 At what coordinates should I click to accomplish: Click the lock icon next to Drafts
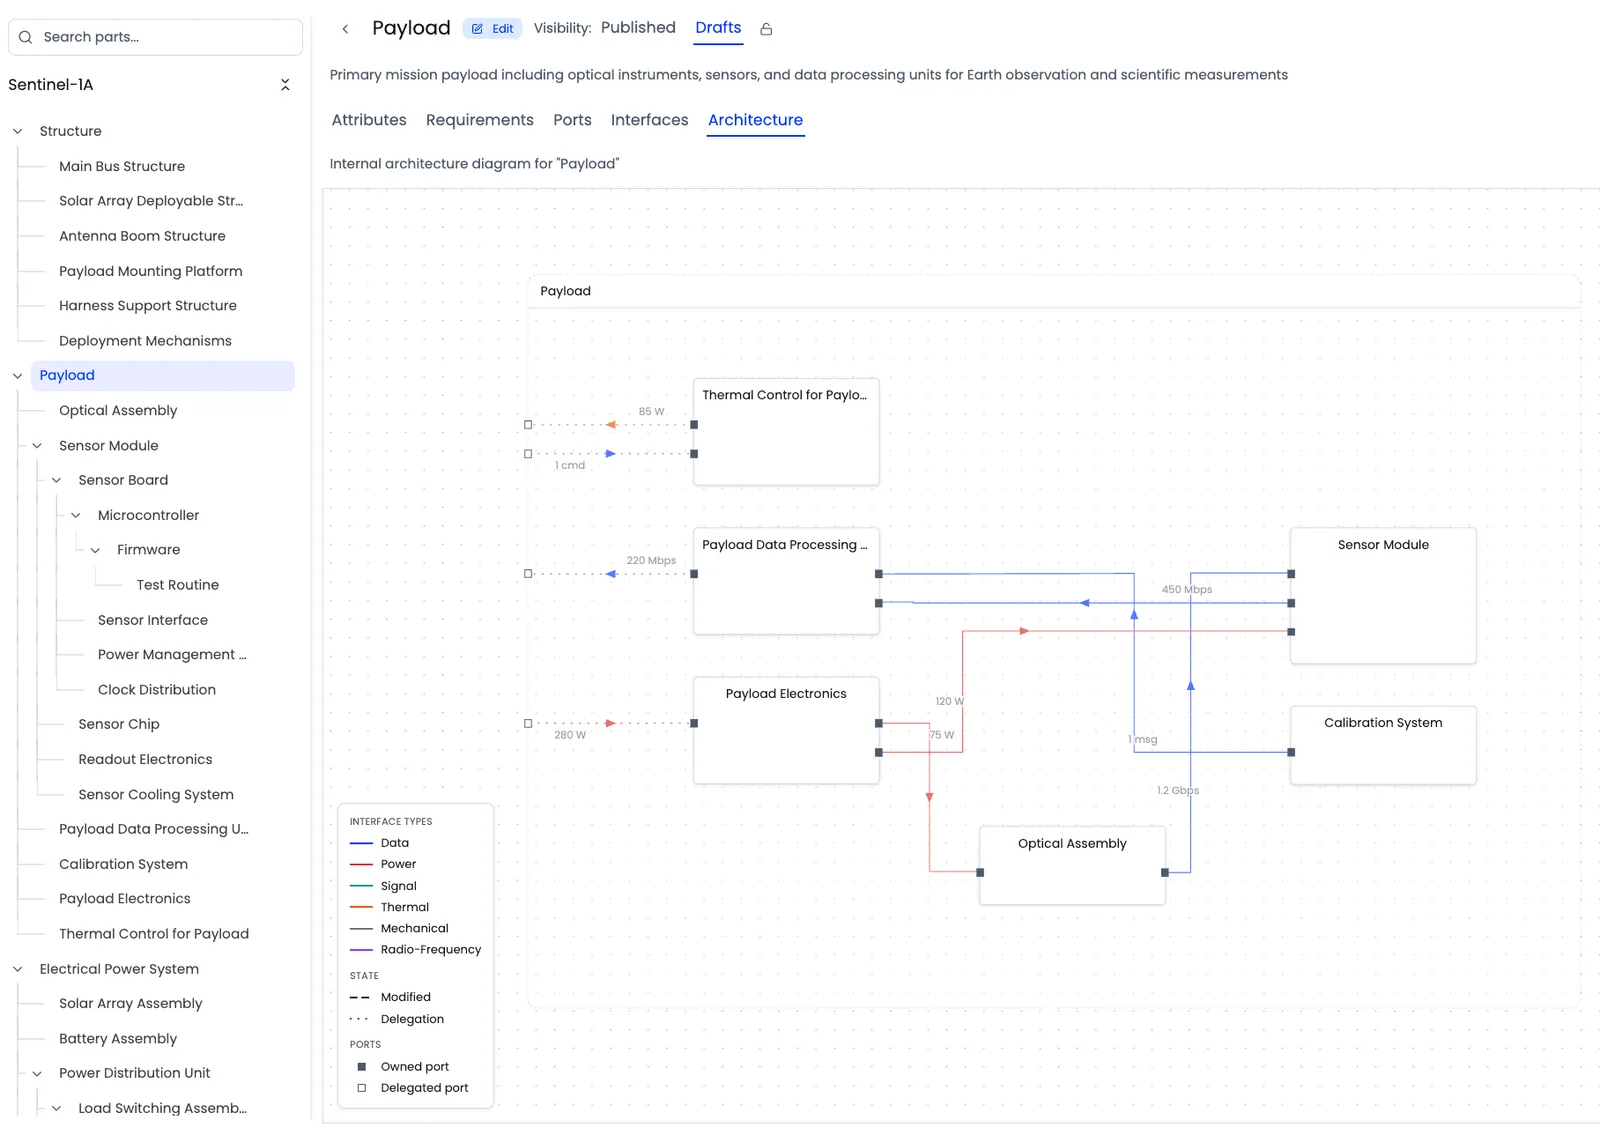click(766, 29)
